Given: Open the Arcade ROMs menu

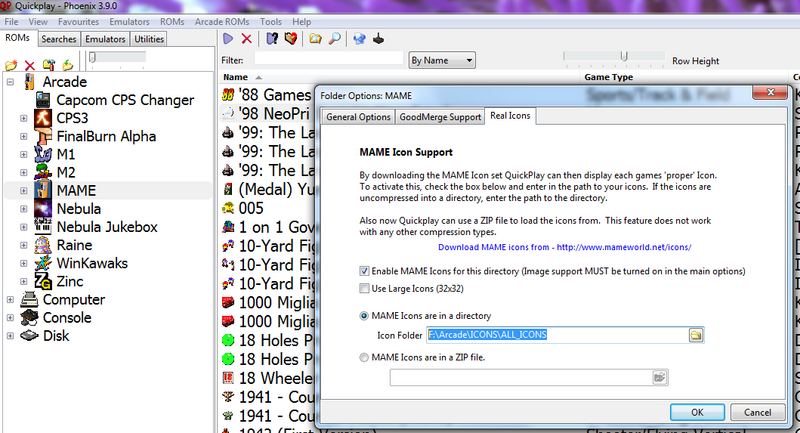Looking at the screenshot, I should click(222, 22).
